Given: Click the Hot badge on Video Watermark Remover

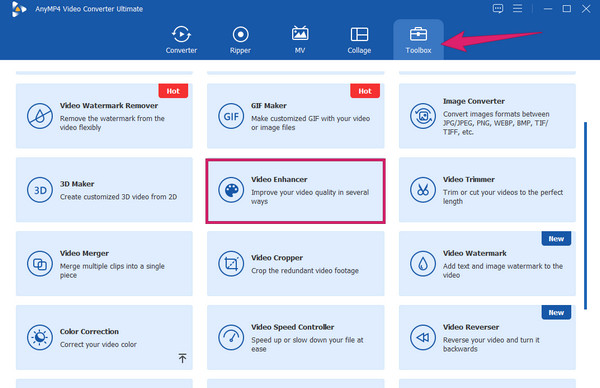Looking at the screenshot, I should [x=173, y=91].
